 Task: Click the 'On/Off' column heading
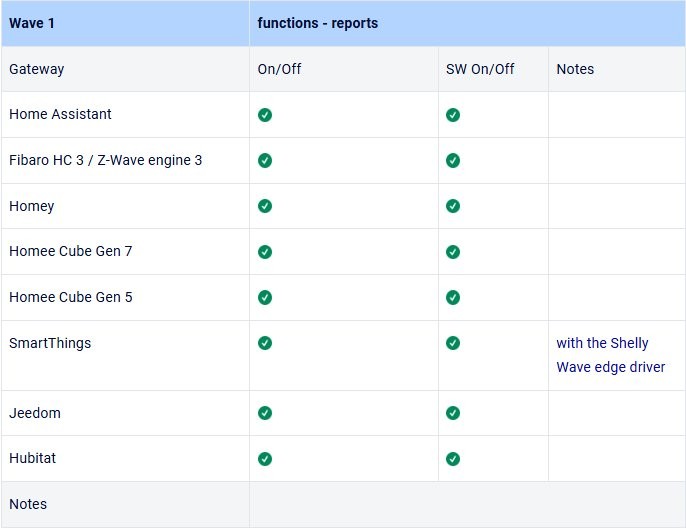click(279, 69)
